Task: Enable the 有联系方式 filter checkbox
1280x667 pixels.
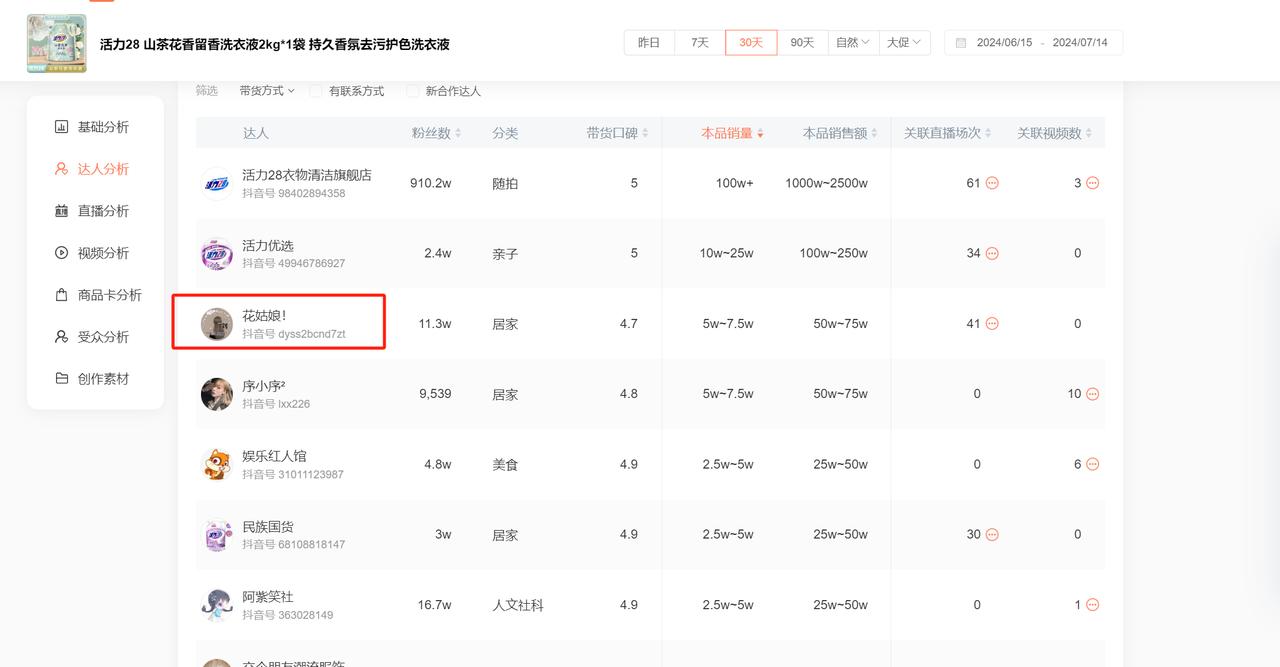Action: pos(316,90)
